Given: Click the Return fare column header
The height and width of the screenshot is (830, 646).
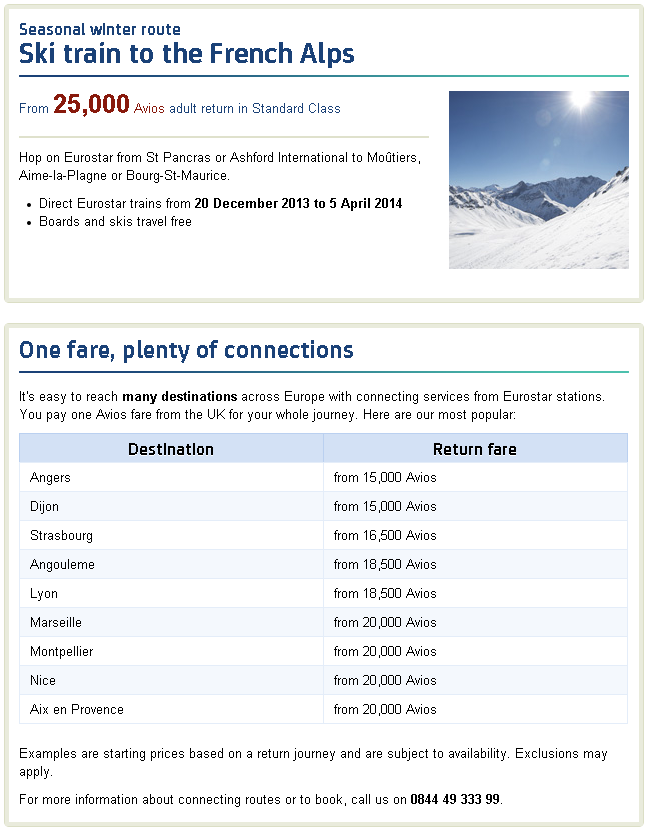Looking at the screenshot, I should click(x=475, y=449).
